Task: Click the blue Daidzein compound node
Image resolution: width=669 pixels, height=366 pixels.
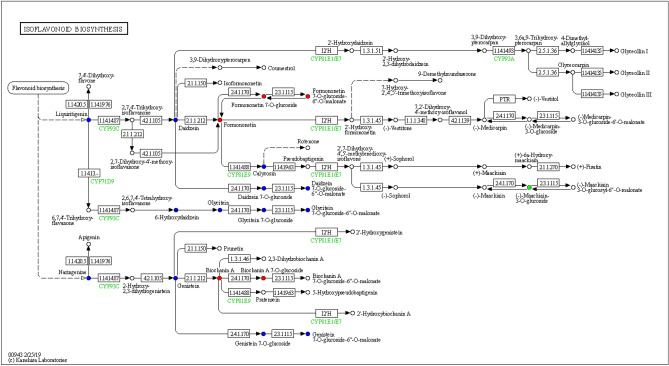Action: coord(175,120)
